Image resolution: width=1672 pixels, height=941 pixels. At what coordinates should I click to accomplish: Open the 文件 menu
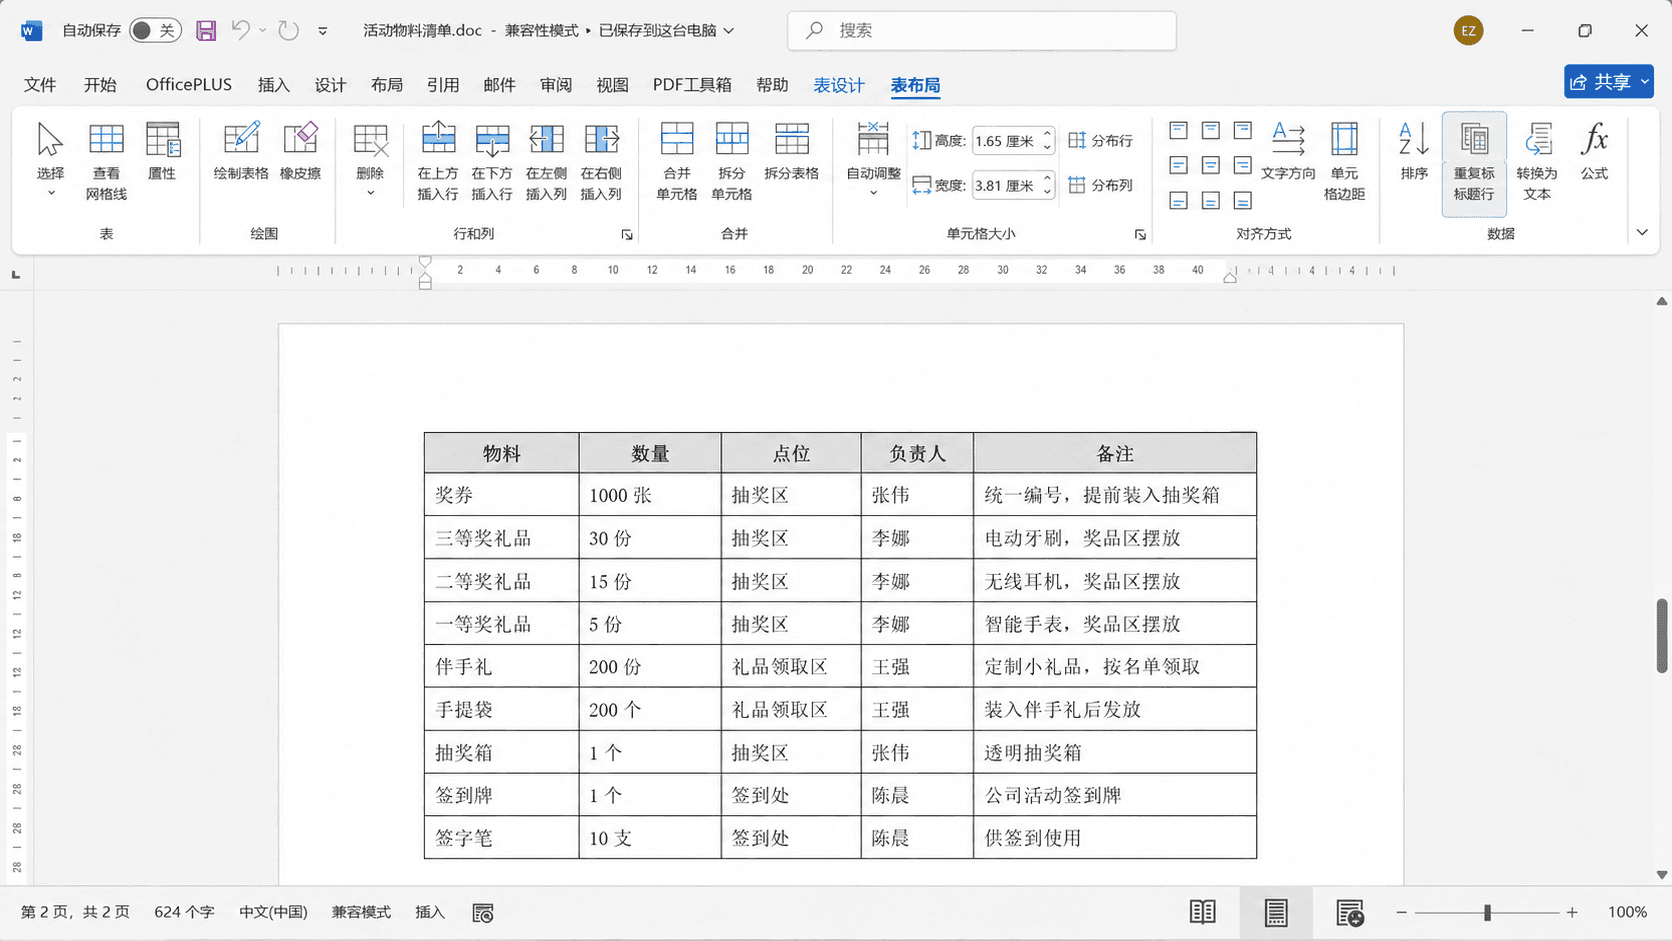click(x=40, y=85)
